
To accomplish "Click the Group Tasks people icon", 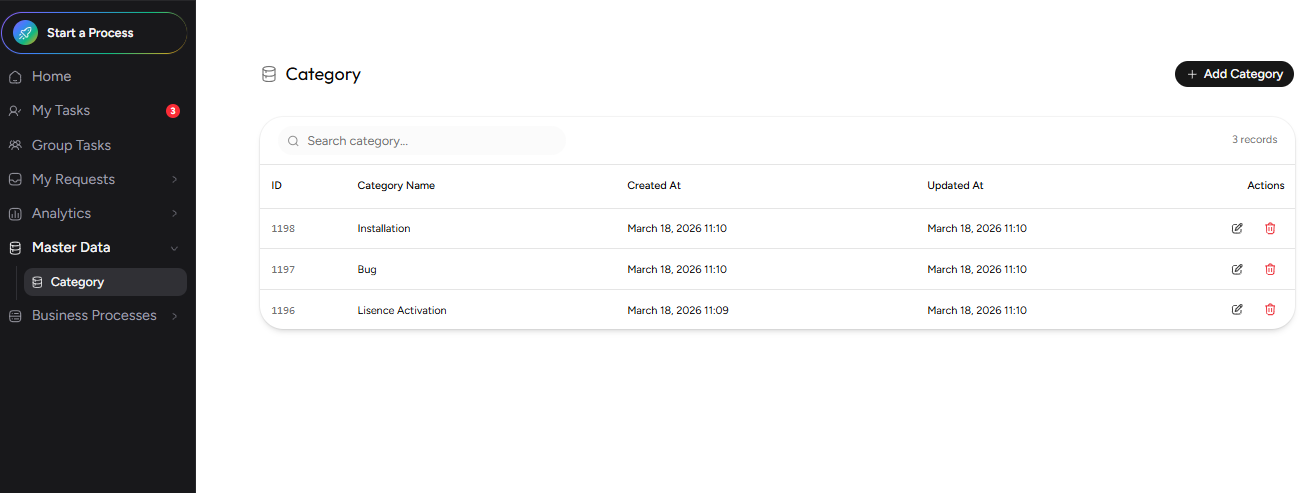I will tap(15, 145).
